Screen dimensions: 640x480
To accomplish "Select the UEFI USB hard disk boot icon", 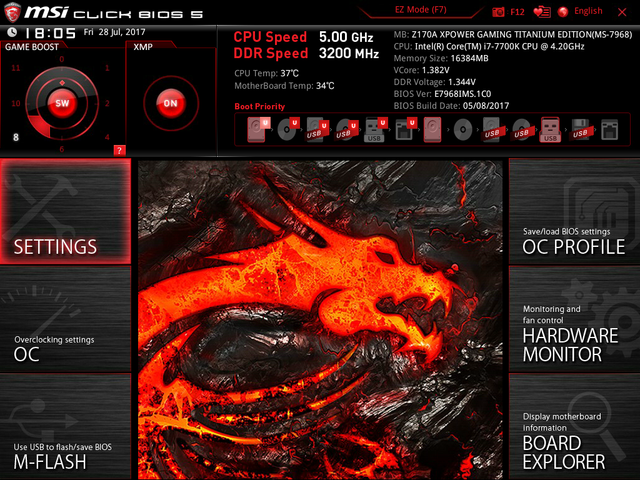I will [x=318, y=130].
